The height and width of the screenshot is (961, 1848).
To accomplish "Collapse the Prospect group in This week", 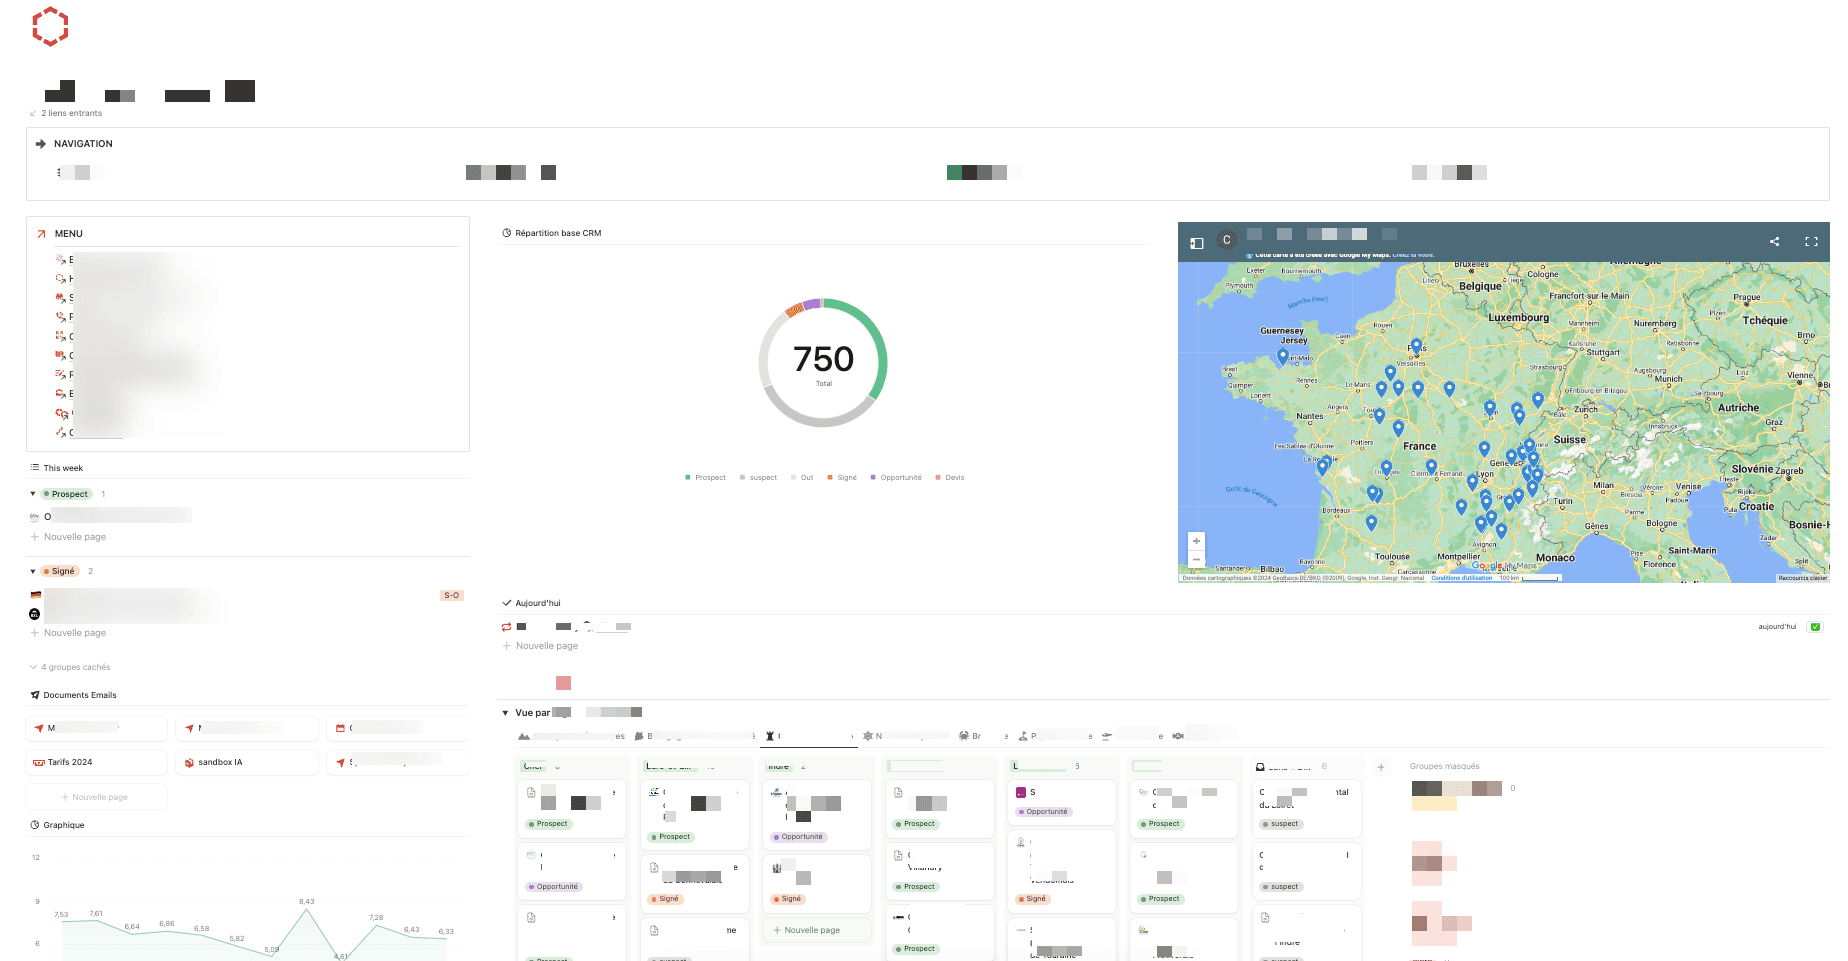I will [33, 494].
